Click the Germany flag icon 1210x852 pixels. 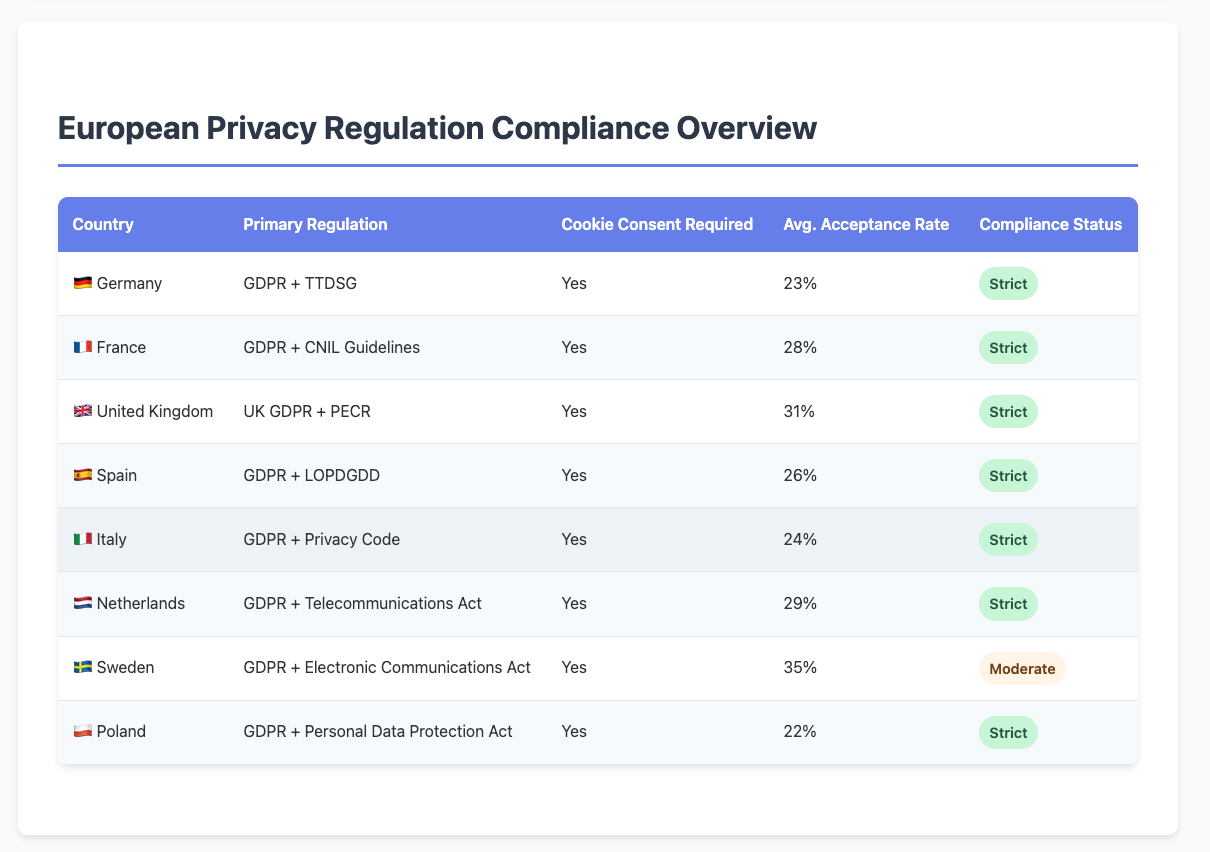[83, 284]
